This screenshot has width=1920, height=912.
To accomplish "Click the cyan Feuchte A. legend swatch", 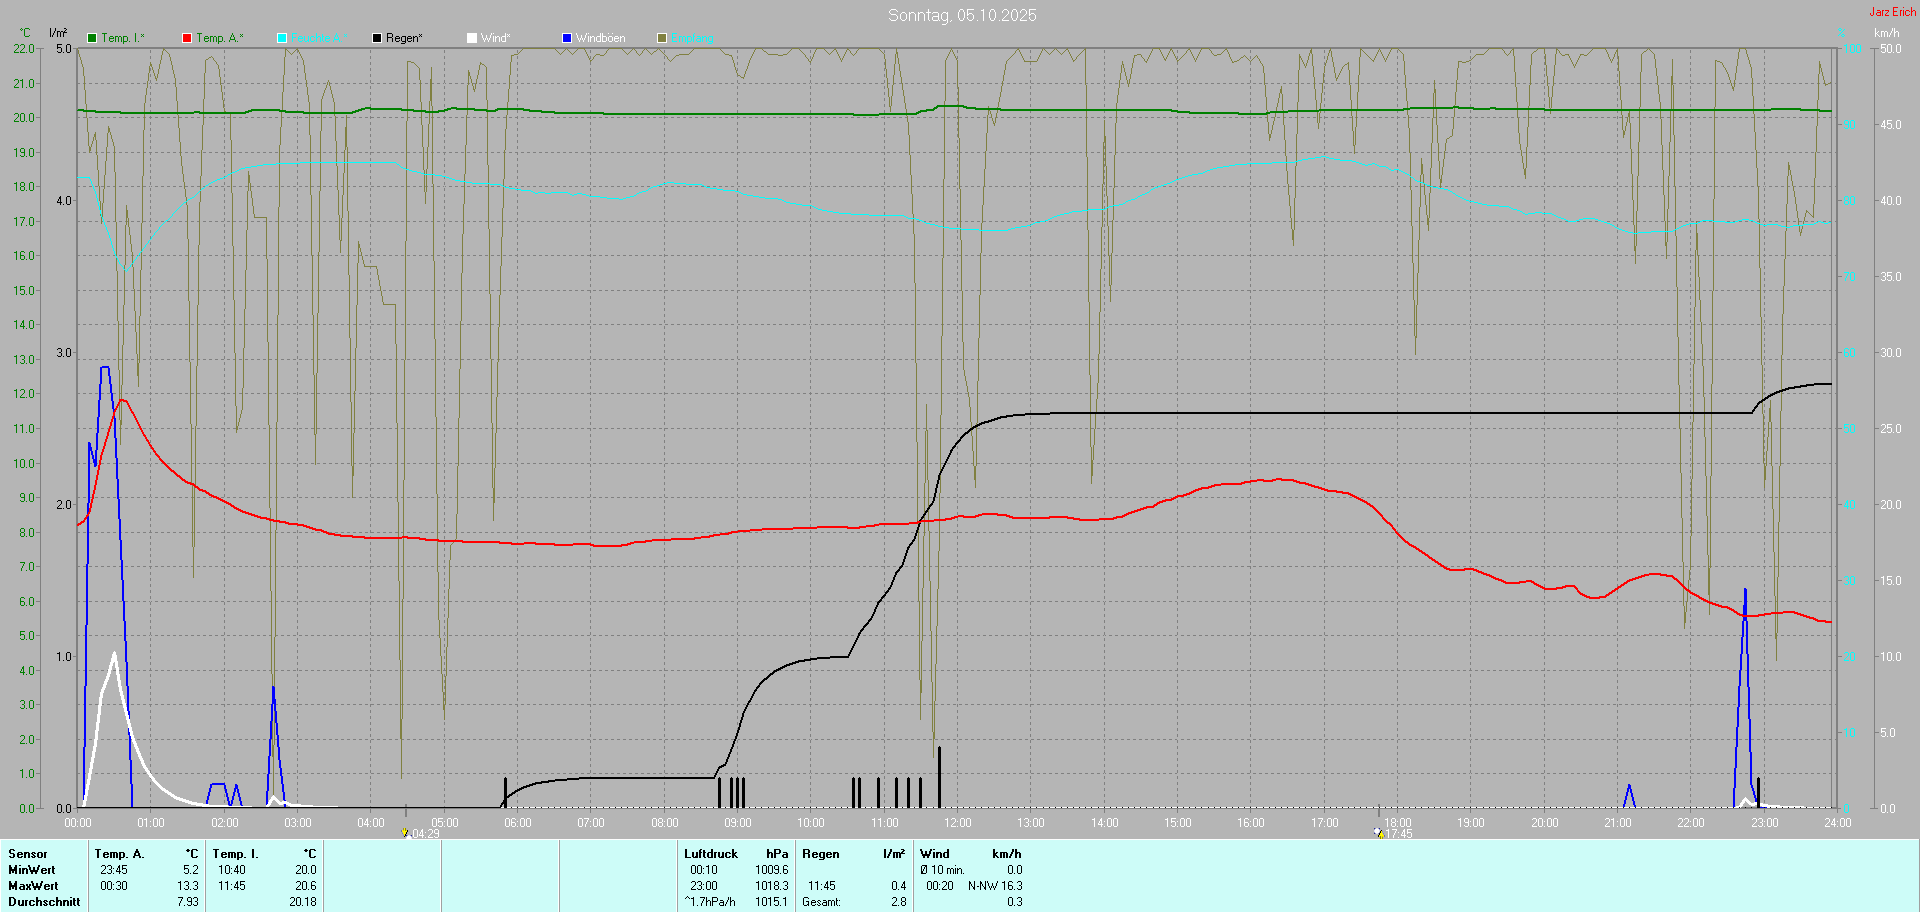I will pyautogui.click(x=282, y=38).
